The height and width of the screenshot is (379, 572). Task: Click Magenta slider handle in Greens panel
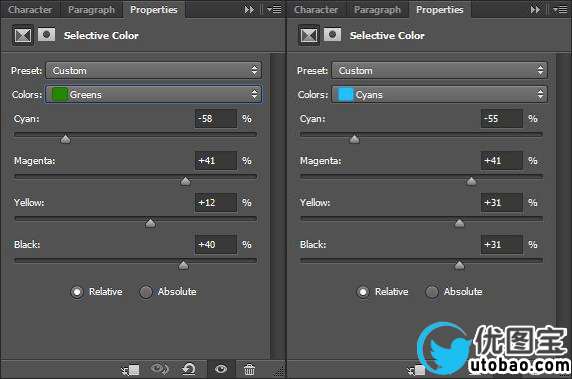point(185,181)
